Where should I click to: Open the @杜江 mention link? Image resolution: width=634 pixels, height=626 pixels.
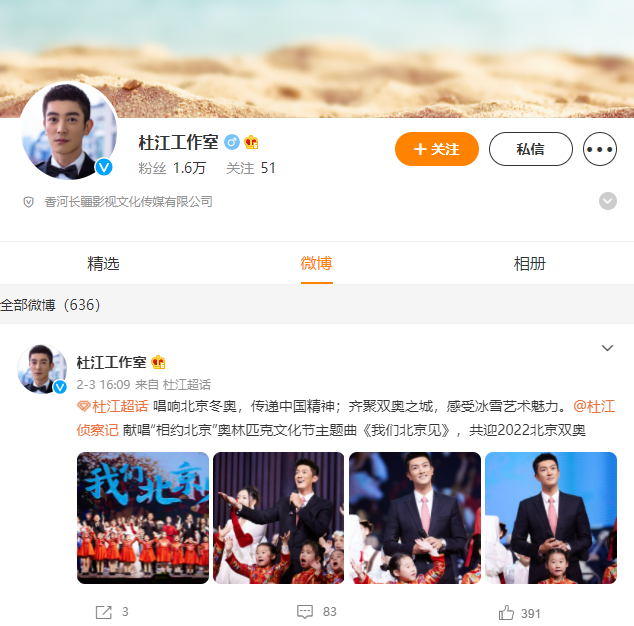594,406
